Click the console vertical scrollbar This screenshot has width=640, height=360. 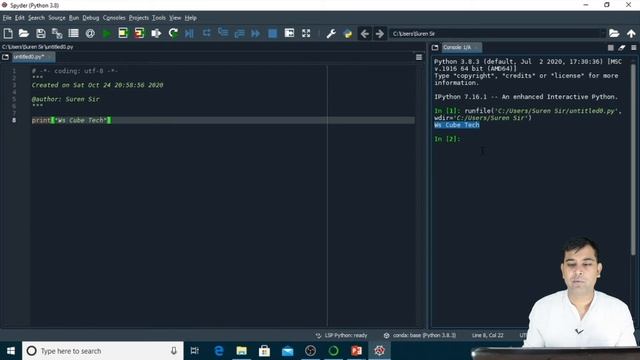tap(633, 159)
